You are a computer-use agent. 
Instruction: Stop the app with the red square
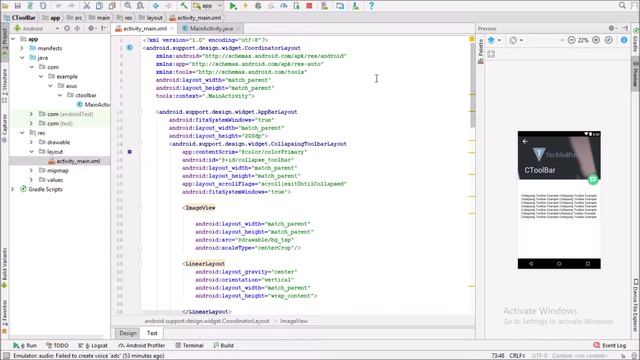click(309, 6)
